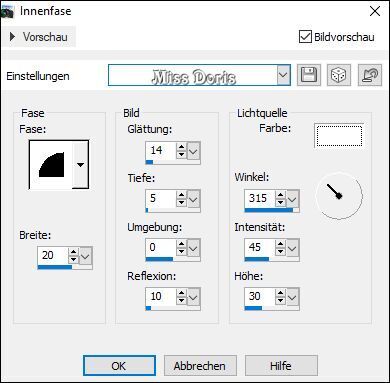Image resolution: width=390 pixels, height=383 pixels.
Task: Reset settings to default with arrow icon
Action: 370,75
